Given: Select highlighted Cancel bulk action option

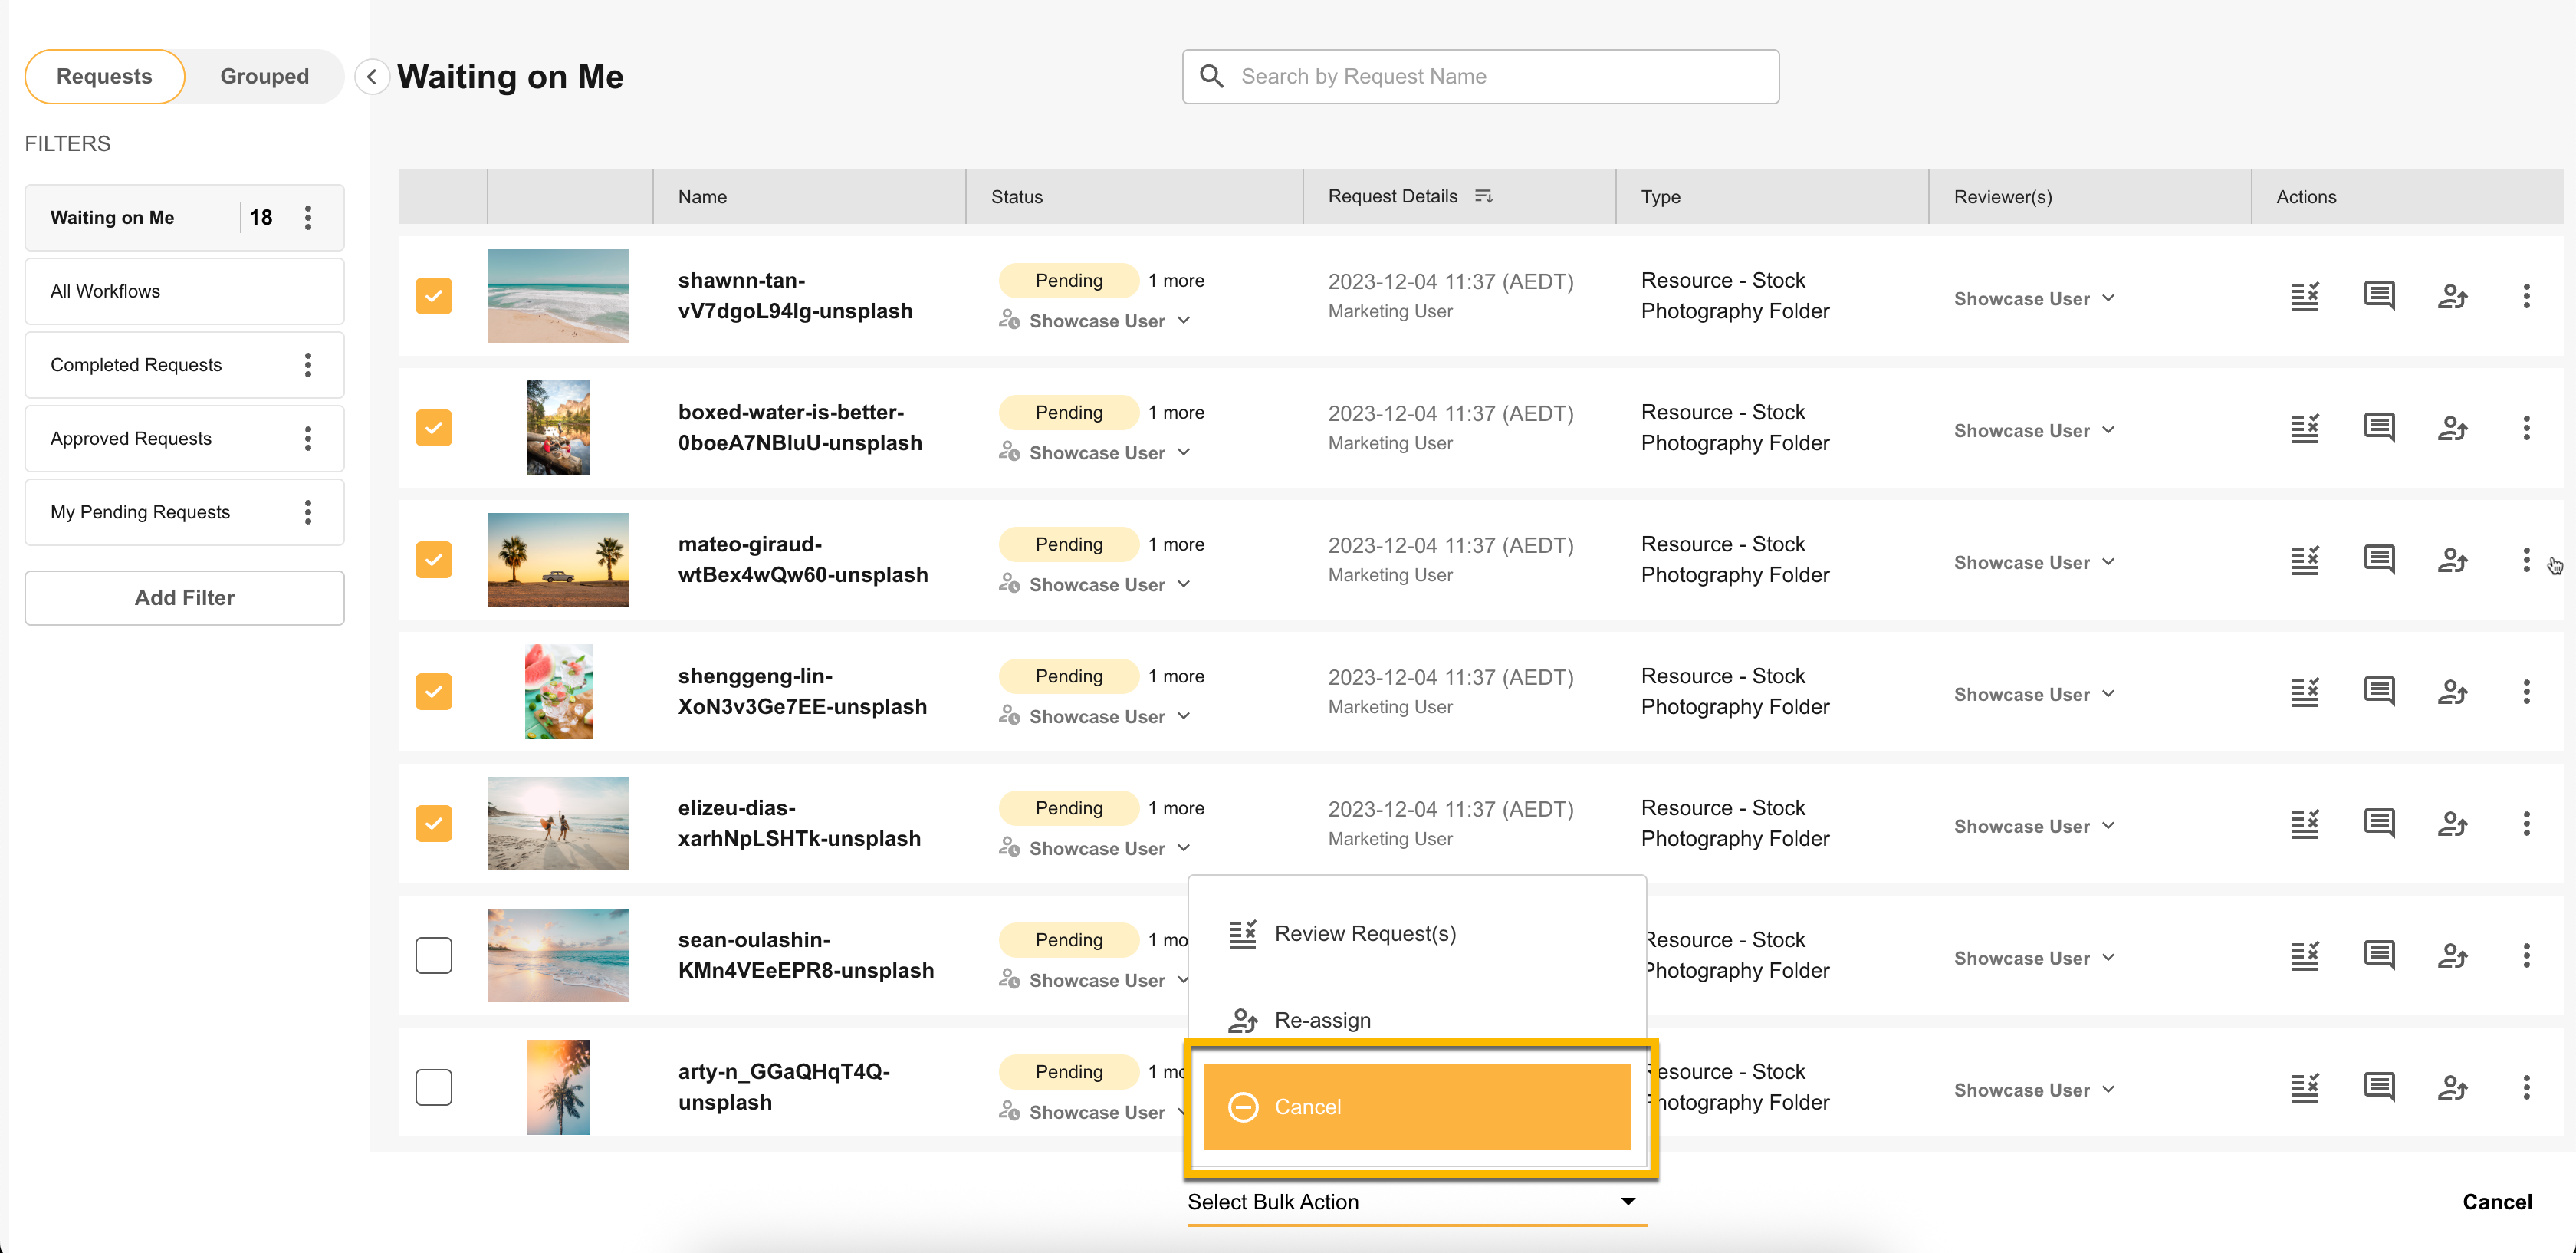Looking at the screenshot, I should pos(1416,1107).
